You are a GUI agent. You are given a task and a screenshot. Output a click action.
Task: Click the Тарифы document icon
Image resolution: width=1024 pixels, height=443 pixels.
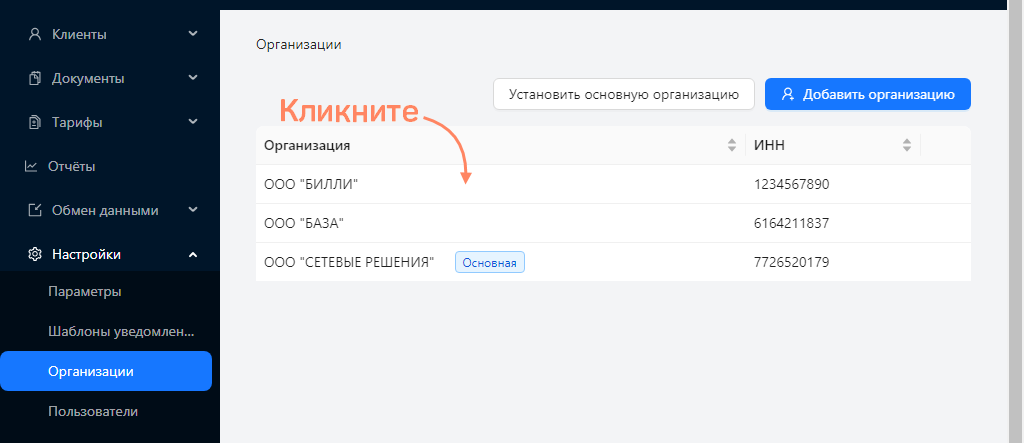[35, 122]
